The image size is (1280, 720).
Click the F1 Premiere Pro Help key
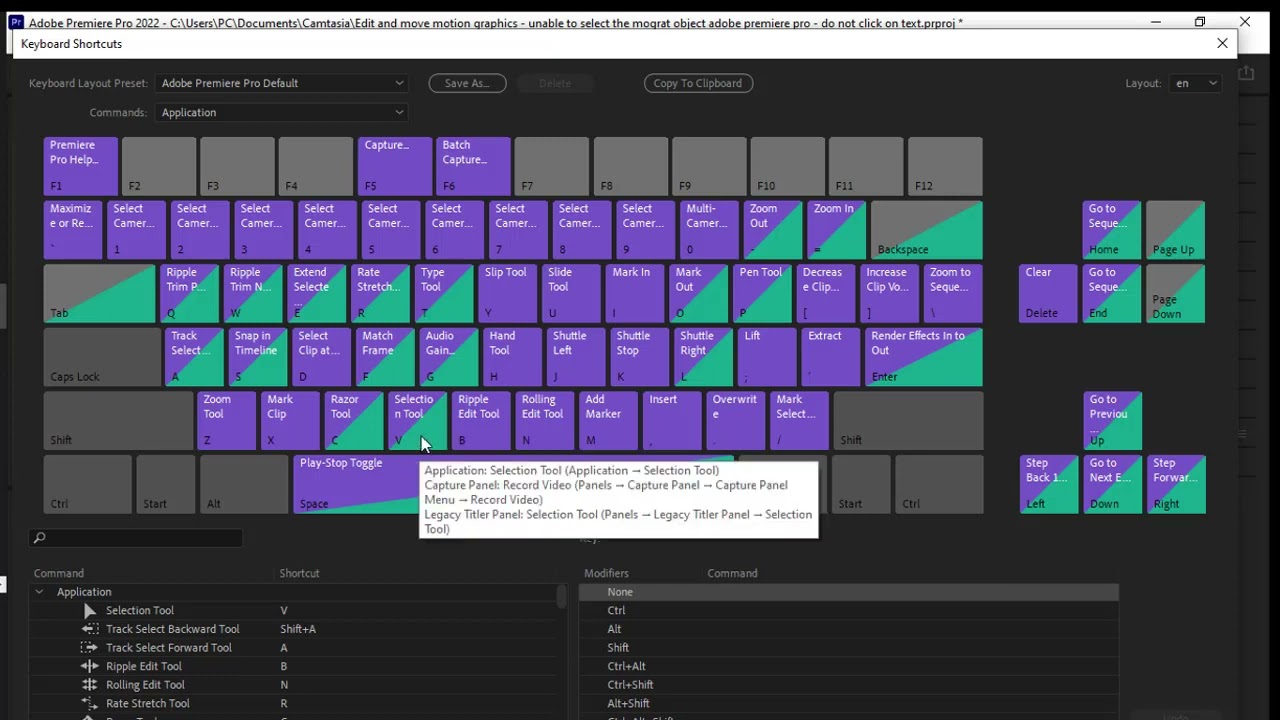click(x=81, y=166)
